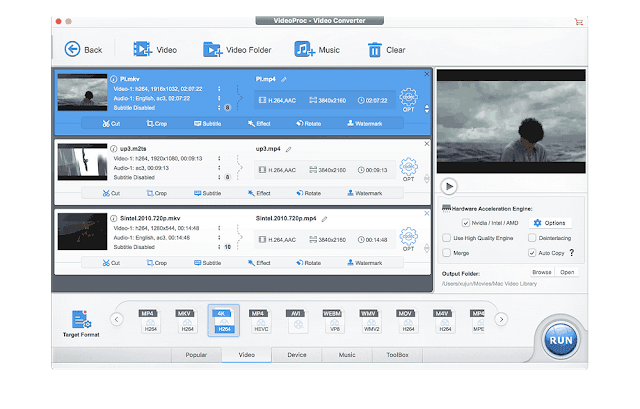Viewport: 640px width, 409px height.
Task: Add Watermark to Sintel.2010.720p.mkv
Action: (x=364, y=263)
